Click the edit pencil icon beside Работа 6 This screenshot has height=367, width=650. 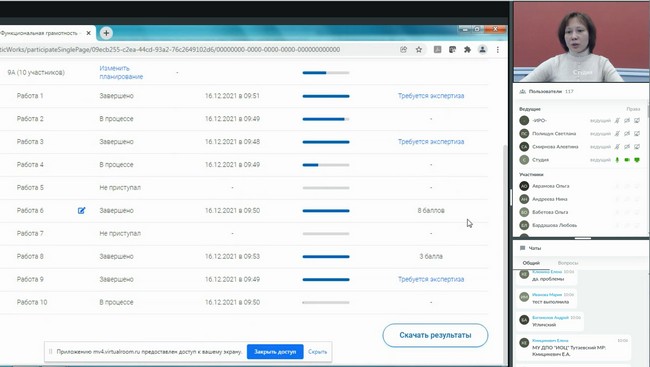tap(81, 210)
